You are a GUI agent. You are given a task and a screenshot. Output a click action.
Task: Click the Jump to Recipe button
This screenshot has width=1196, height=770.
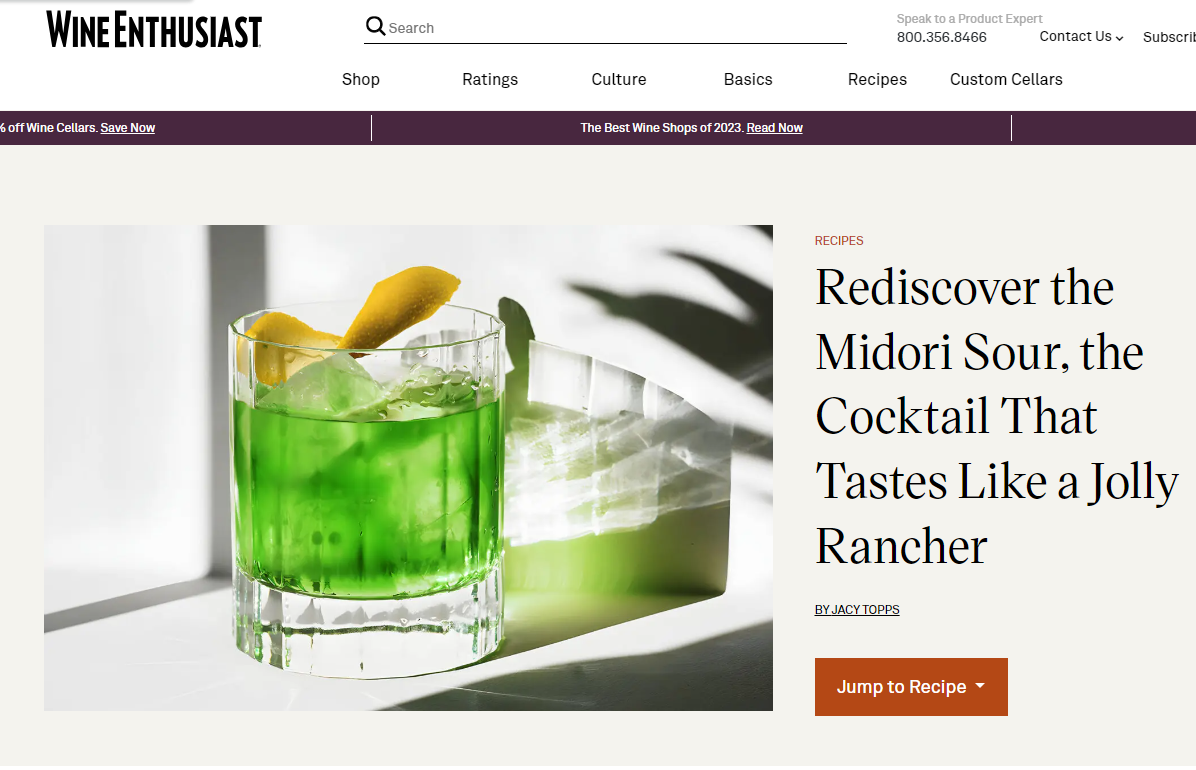pos(911,687)
